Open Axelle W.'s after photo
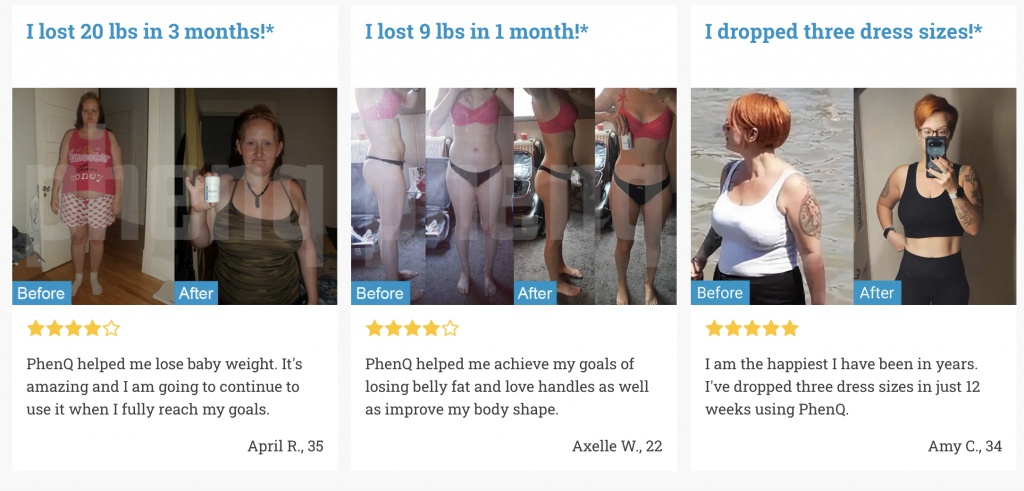Viewport: 1024px width, 491px height. pos(595,196)
